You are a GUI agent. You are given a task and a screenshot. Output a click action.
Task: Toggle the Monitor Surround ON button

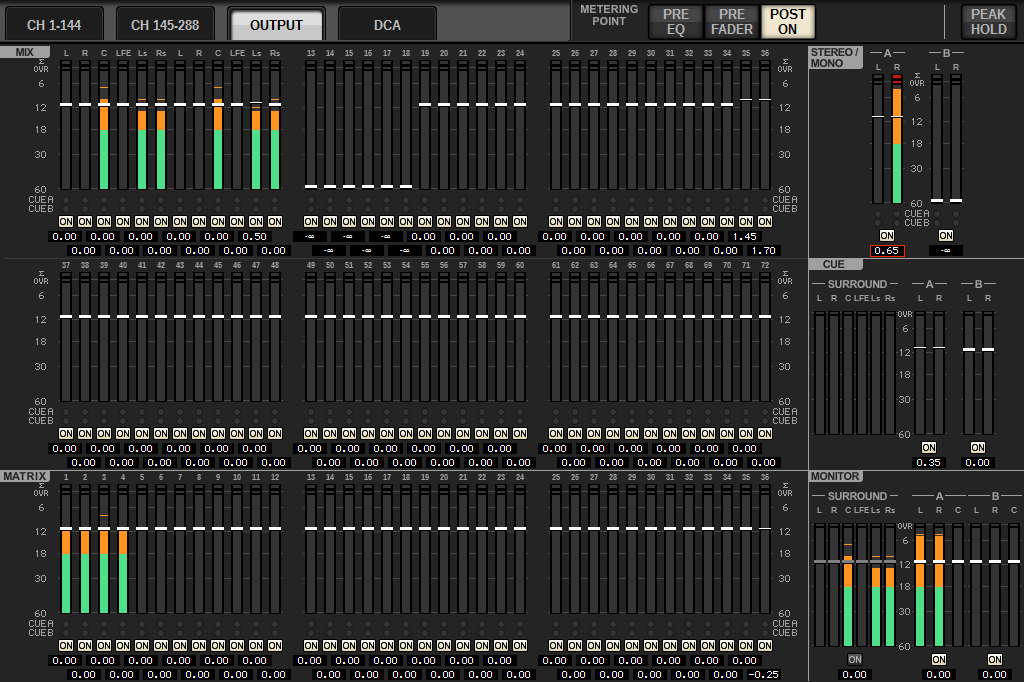tap(854, 660)
